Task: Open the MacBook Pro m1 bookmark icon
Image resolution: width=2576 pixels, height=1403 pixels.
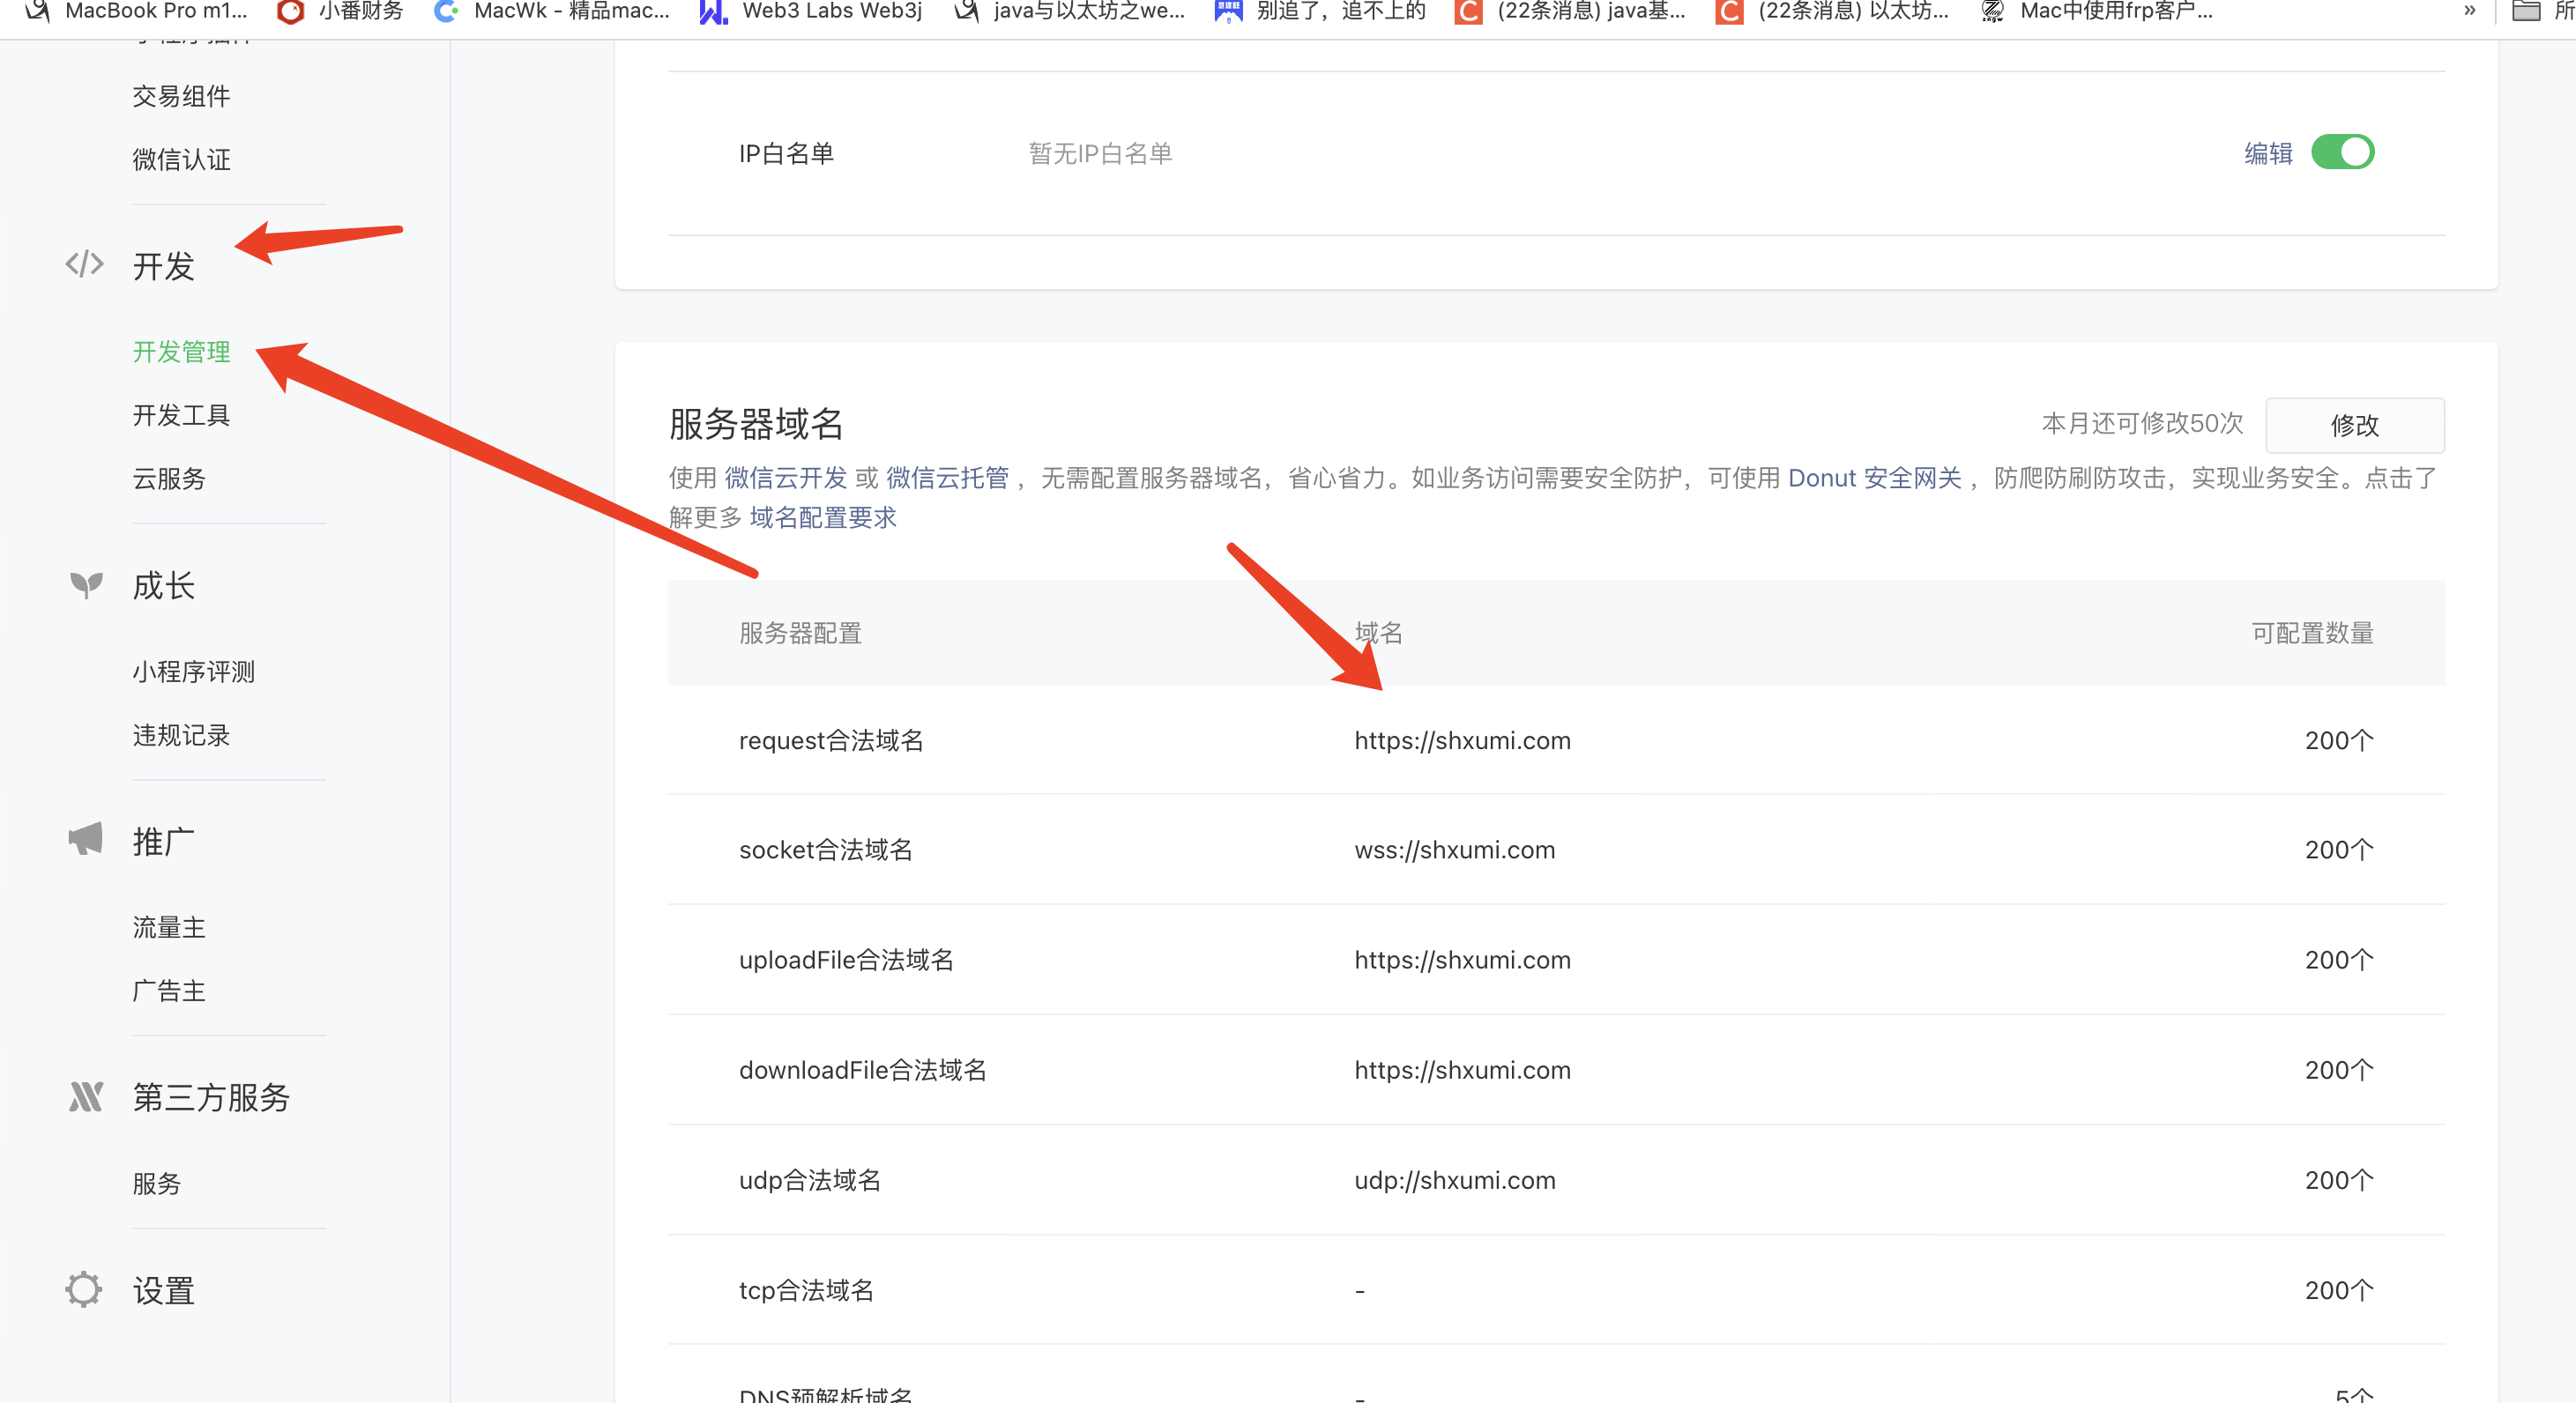Action: pyautogui.click(x=37, y=11)
